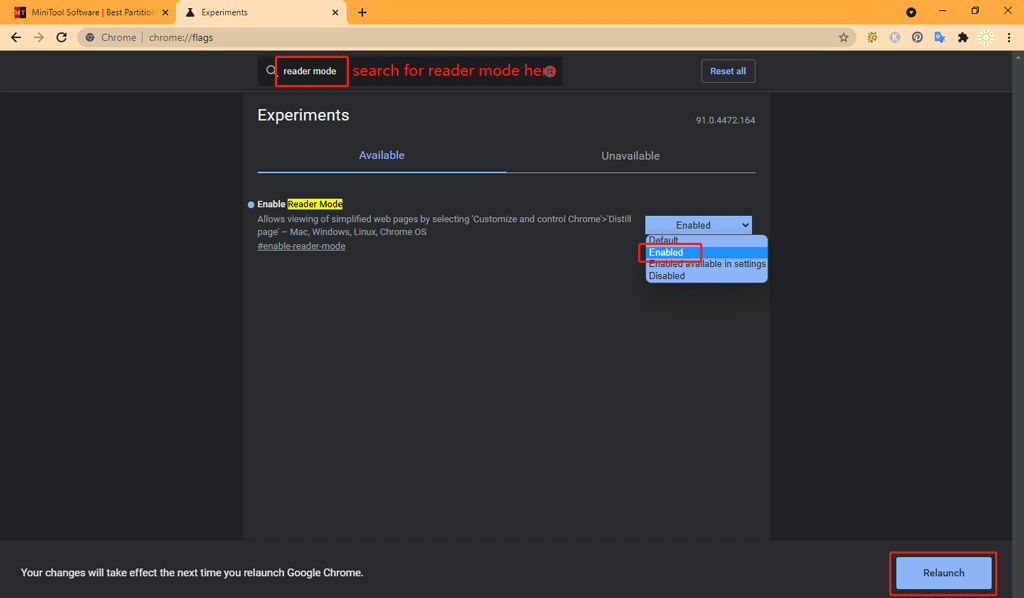Click the SQ extension icon
Viewport: 1024px width, 598px height.
[x=872, y=36]
